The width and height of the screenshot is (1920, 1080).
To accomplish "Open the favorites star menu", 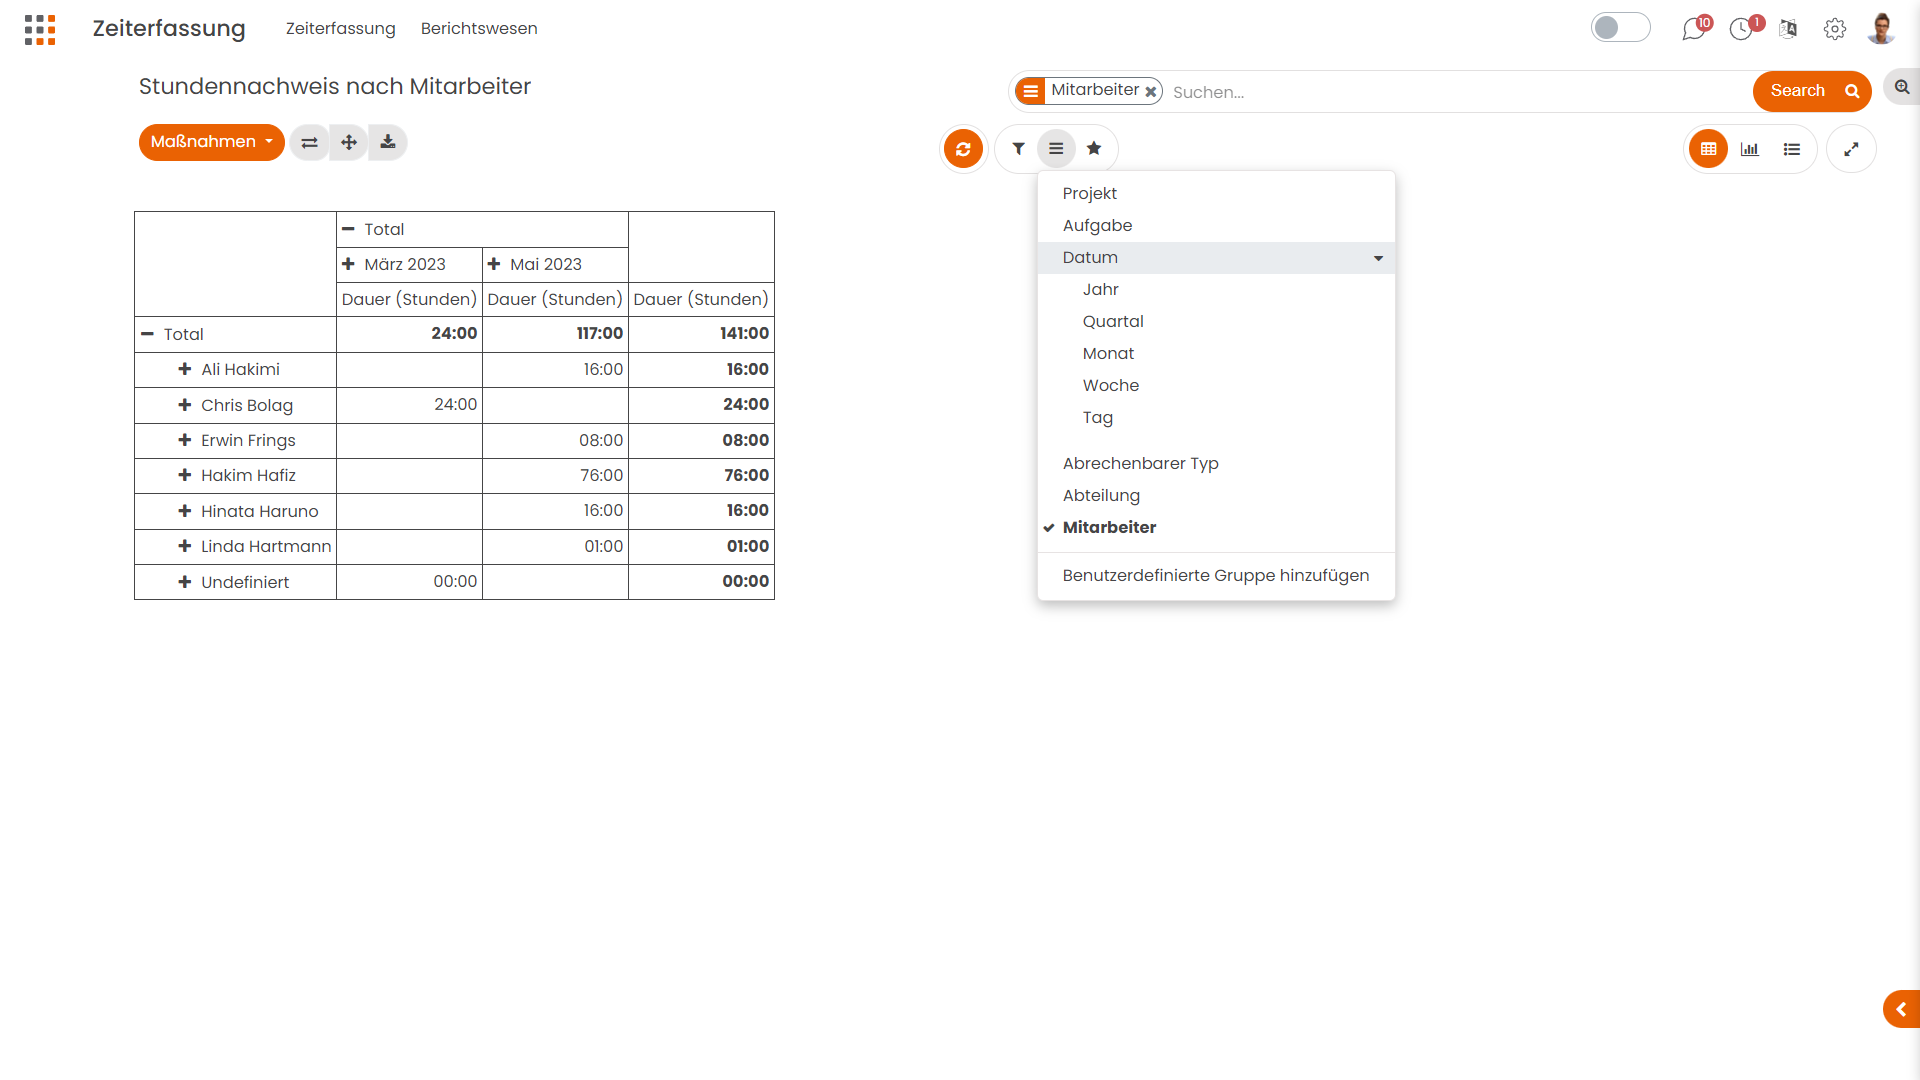I will click(x=1094, y=149).
